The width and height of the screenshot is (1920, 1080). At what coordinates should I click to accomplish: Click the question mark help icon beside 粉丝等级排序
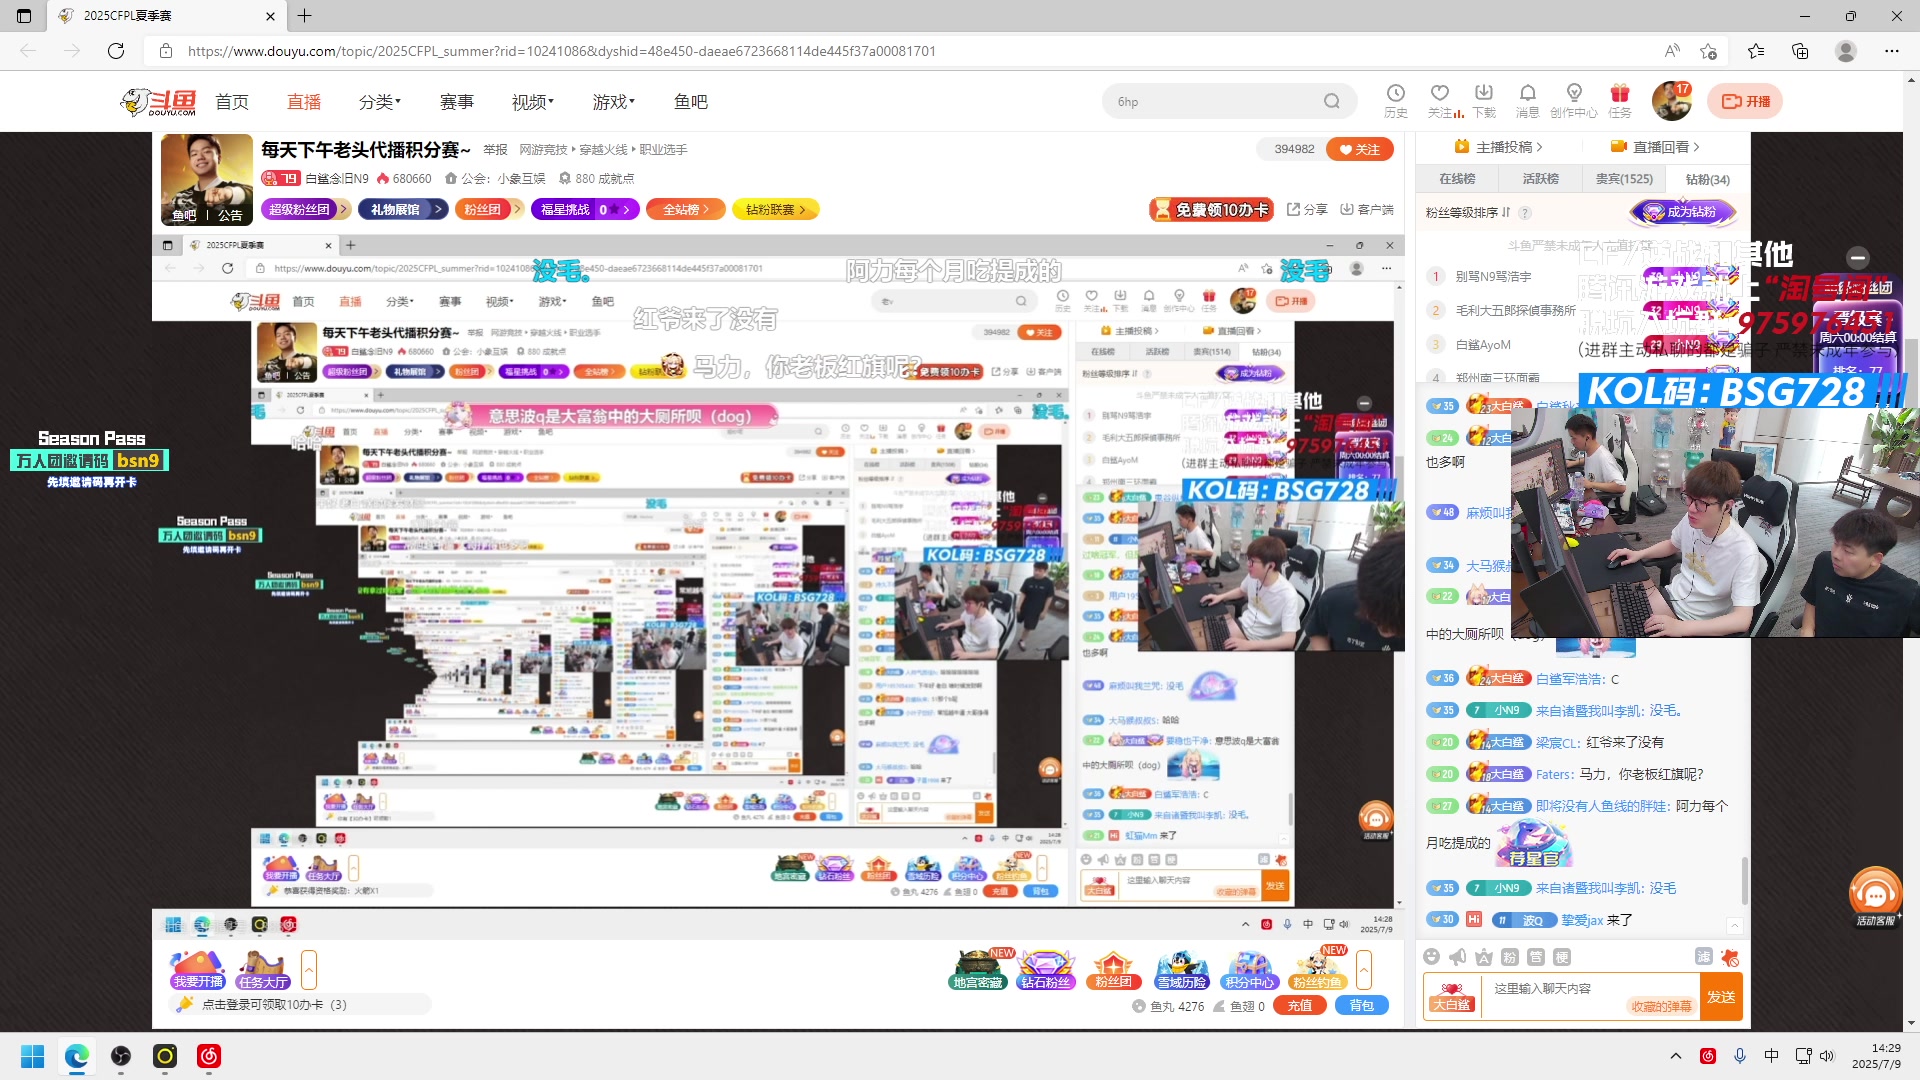(x=1525, y=213)
